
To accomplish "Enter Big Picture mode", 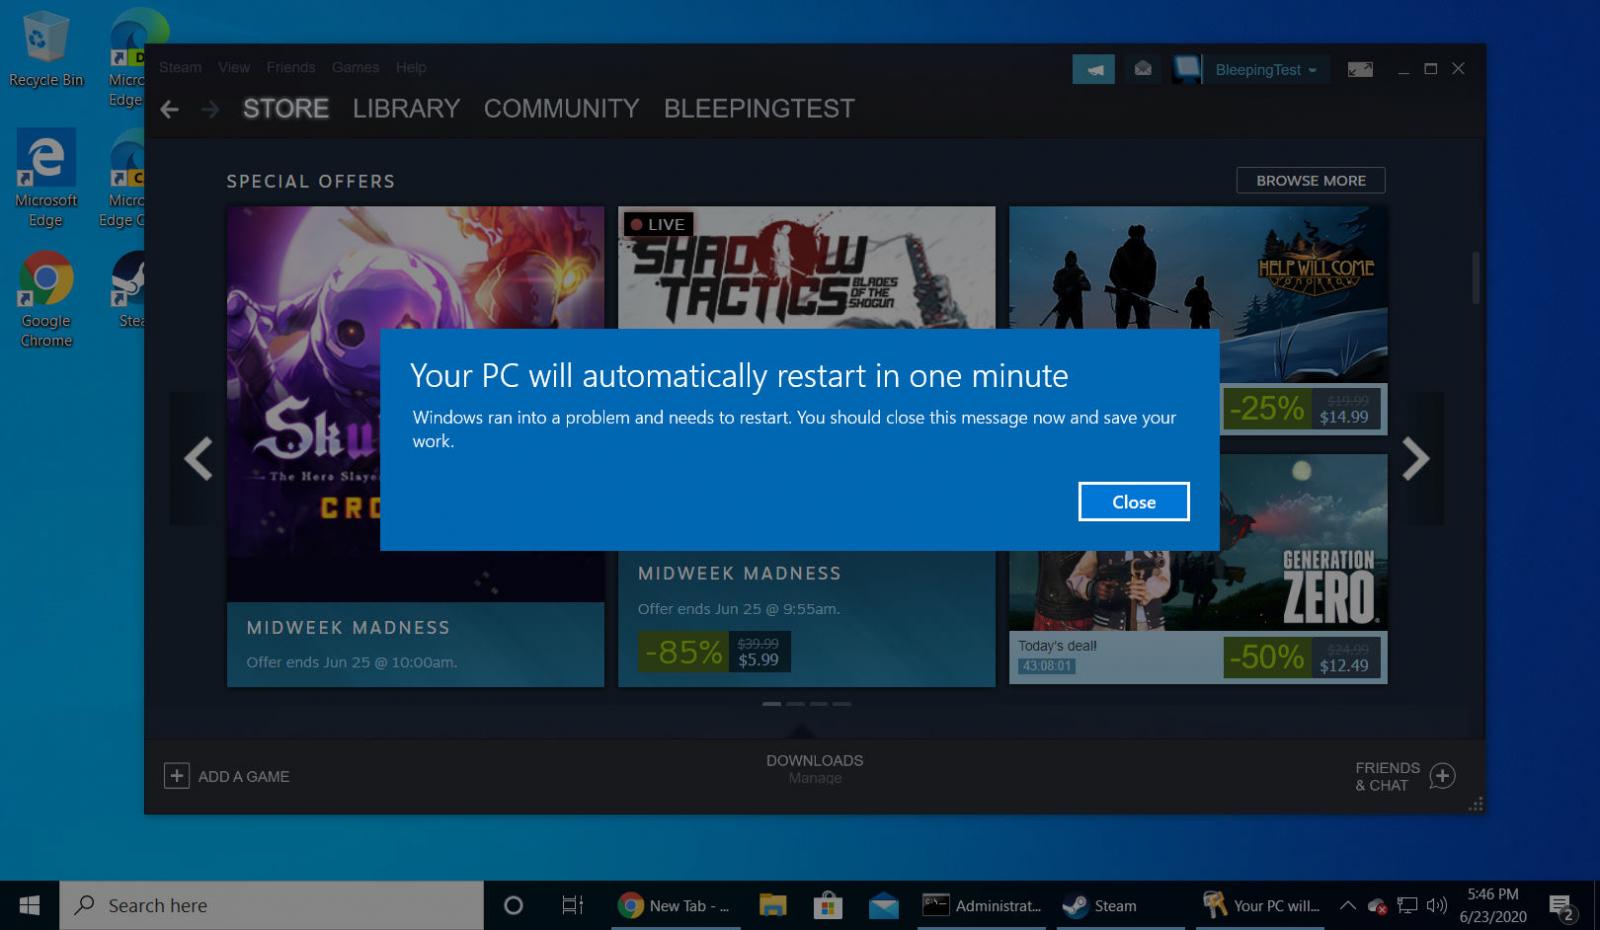I will click(1359, 69).
